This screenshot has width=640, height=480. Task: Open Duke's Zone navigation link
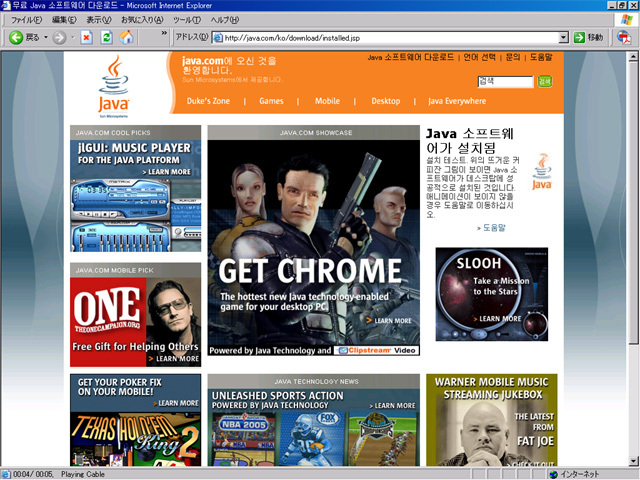pos(208,101)
